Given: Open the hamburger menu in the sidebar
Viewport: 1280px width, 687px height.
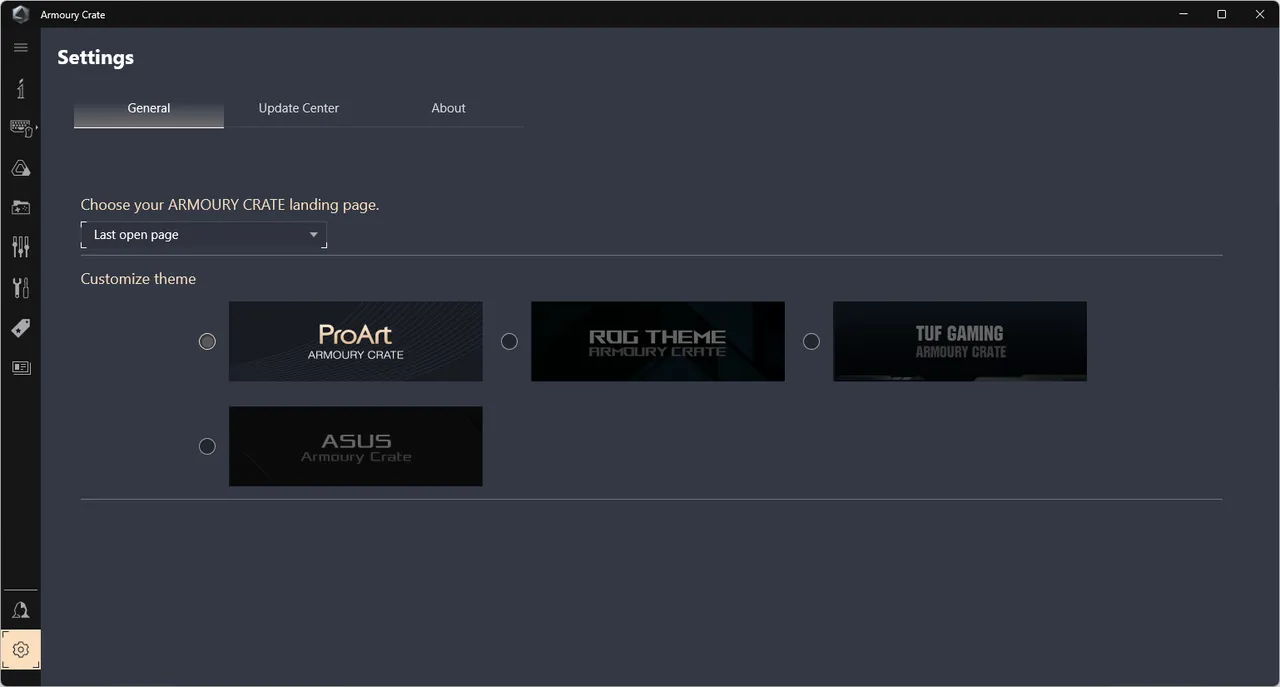Looking at the screenshot, I should pyautogui.click(x=20, y=47).
